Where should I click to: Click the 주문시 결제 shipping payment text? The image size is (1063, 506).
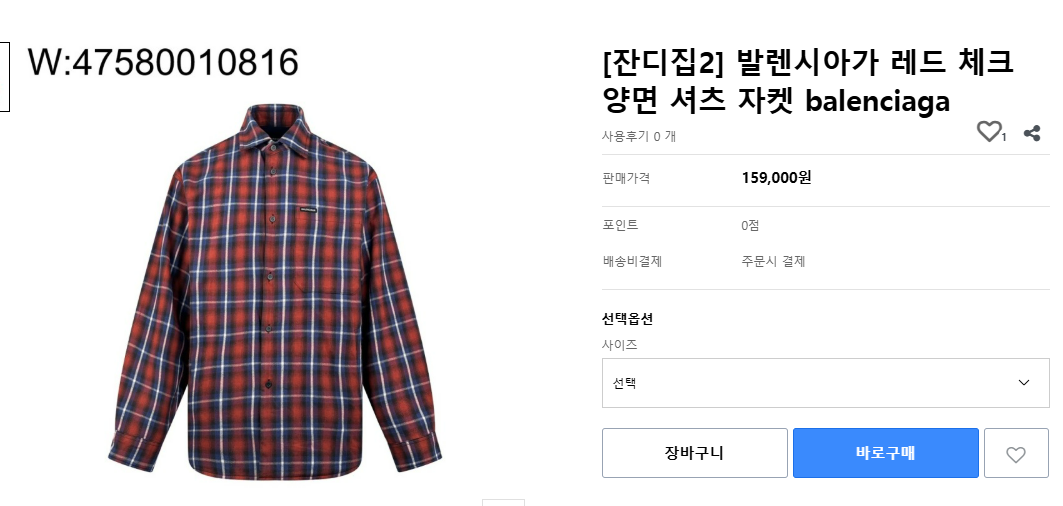[773, 262]
